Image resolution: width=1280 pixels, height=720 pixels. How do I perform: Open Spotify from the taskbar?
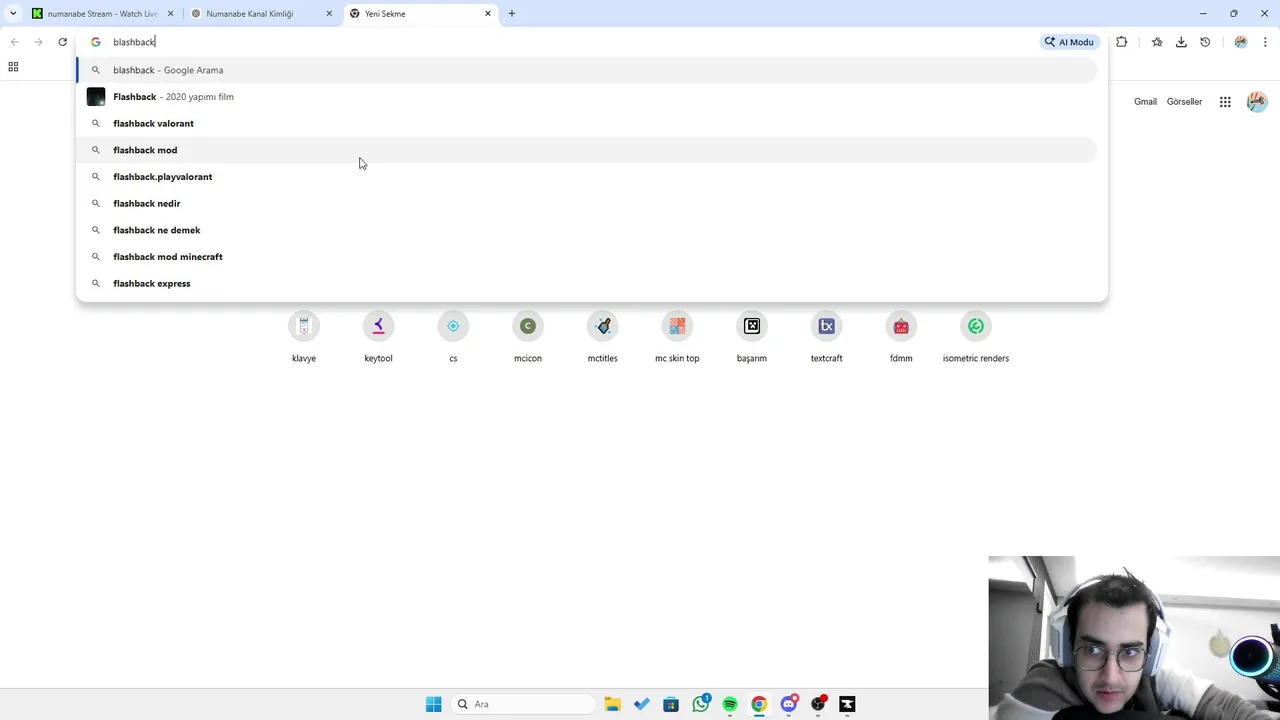730,704
